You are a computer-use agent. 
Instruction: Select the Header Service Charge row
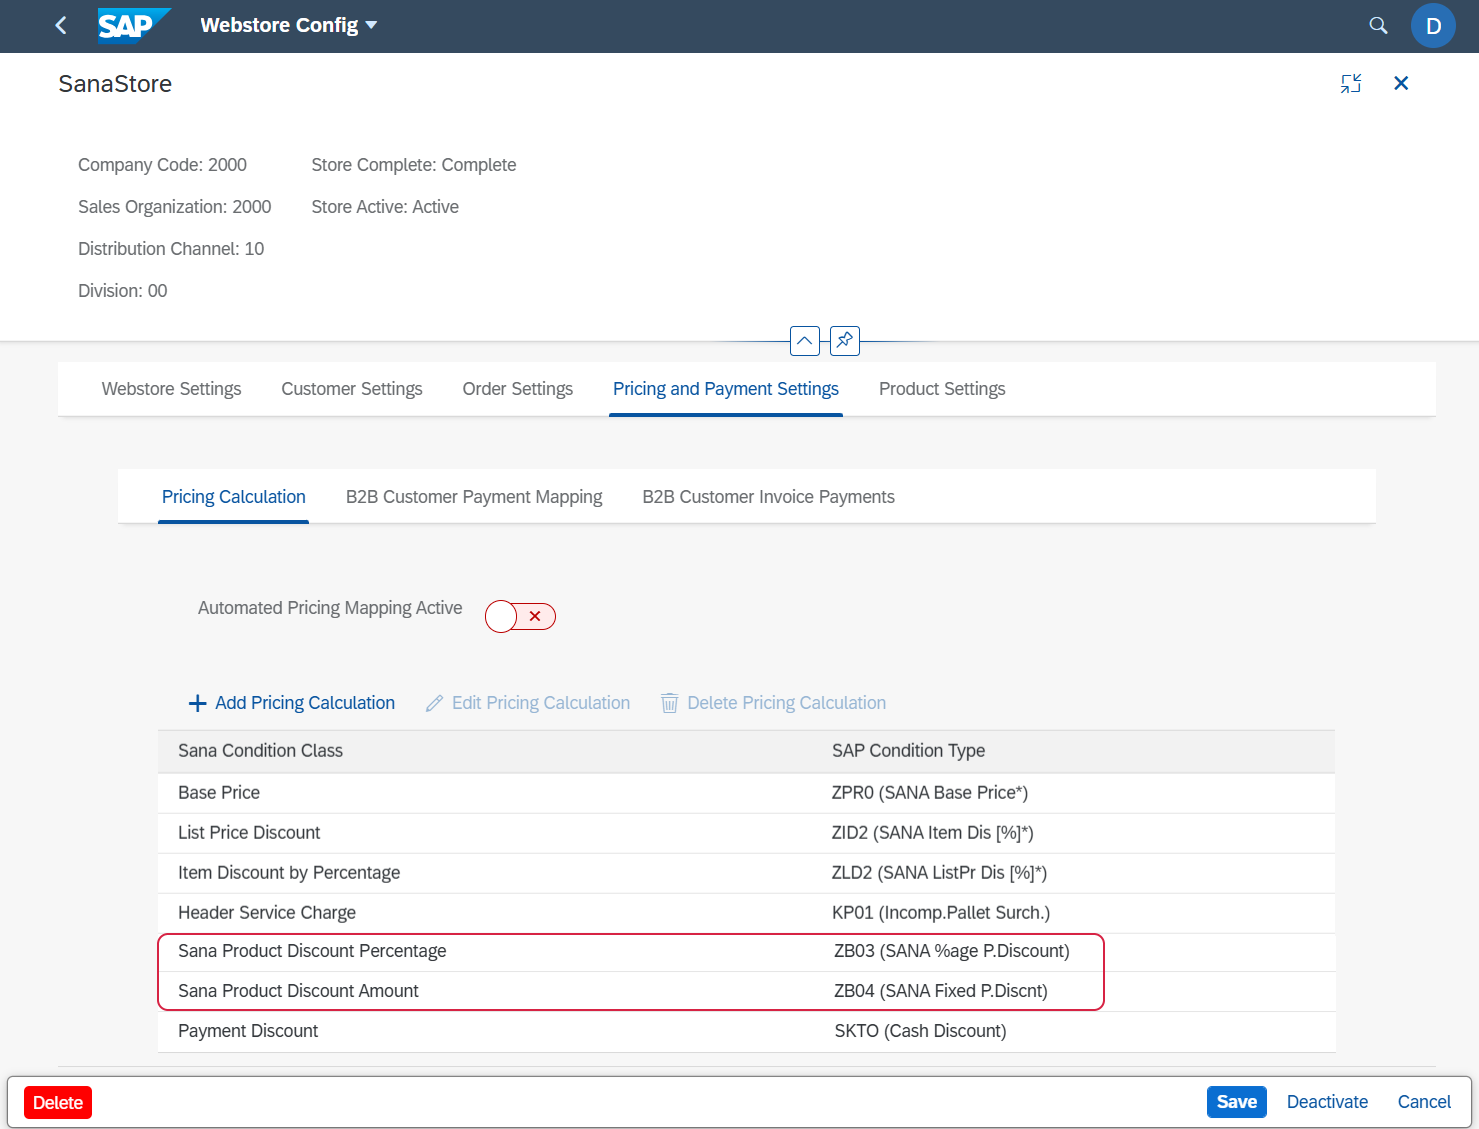tap(746, 913)
